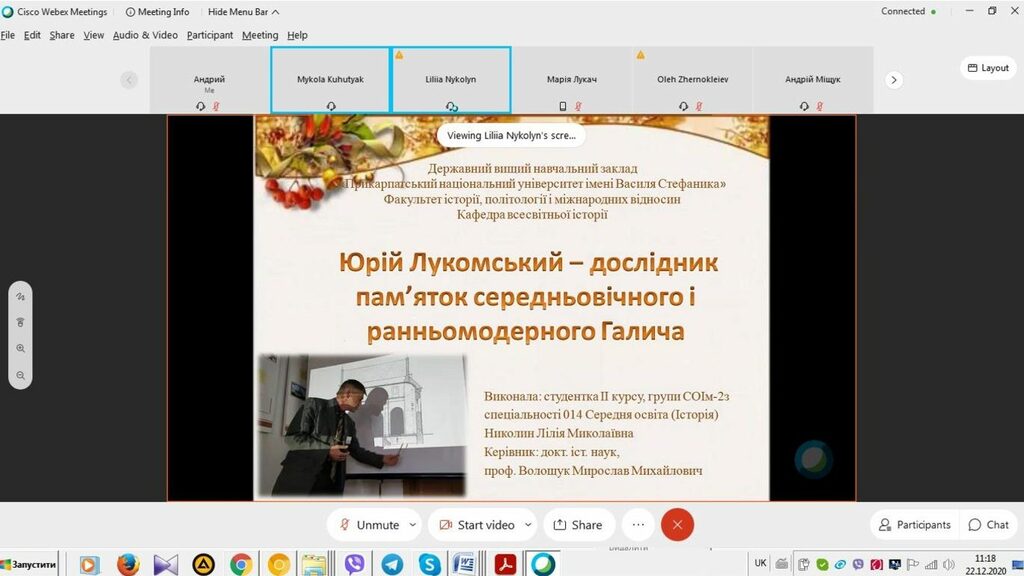Click the red leave meeting button
The height and width of the screenshot is (576, 1024).
[x=677, y=525]
